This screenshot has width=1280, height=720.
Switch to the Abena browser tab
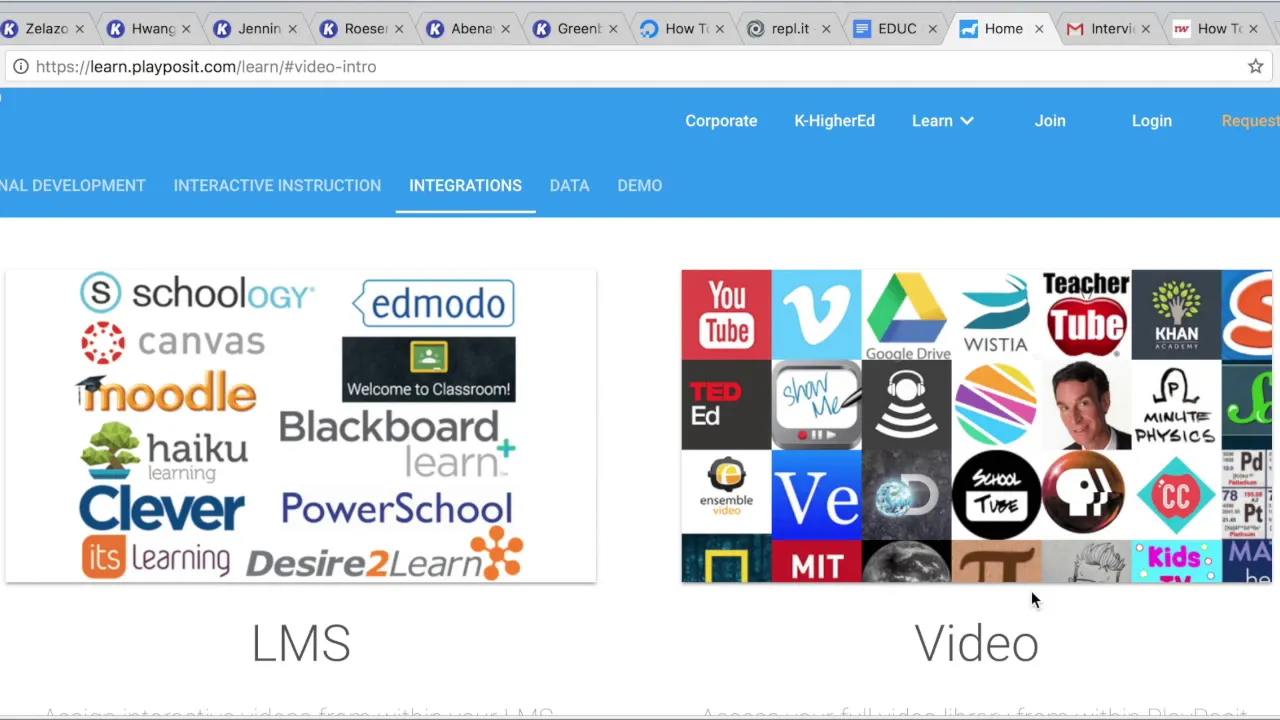pos(470,29)
